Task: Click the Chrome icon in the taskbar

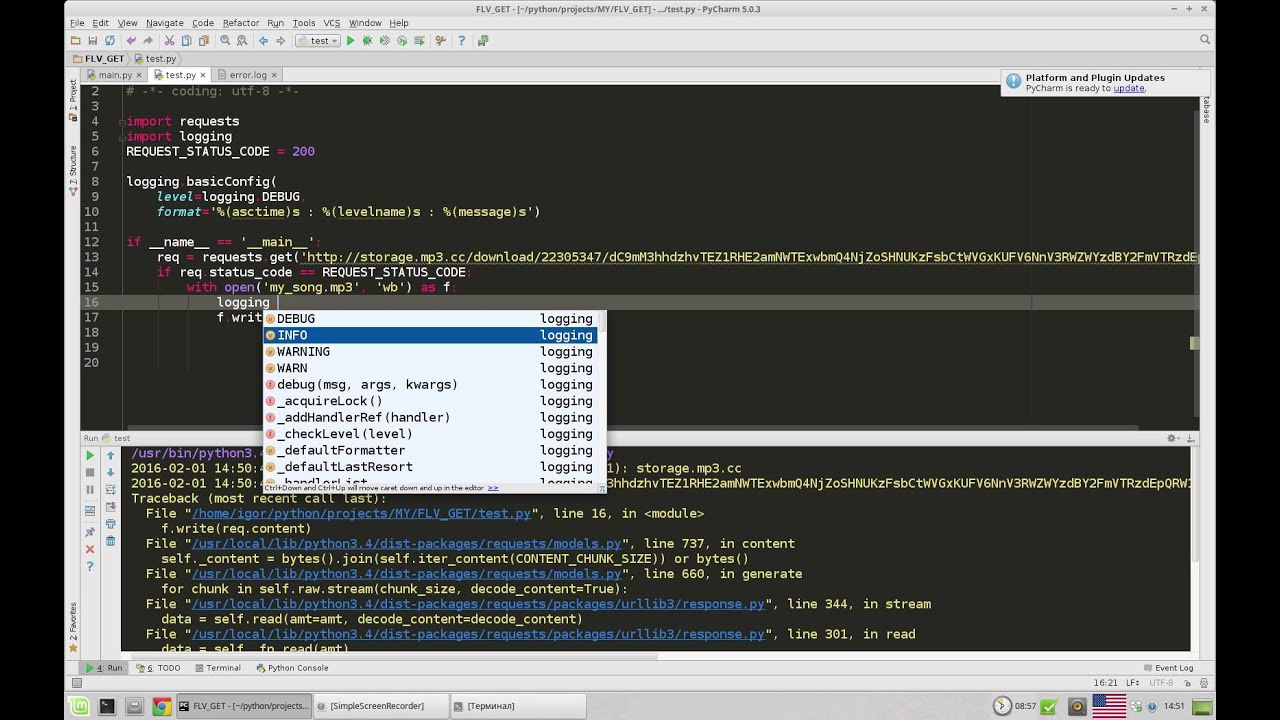Action: click(161, 706)
